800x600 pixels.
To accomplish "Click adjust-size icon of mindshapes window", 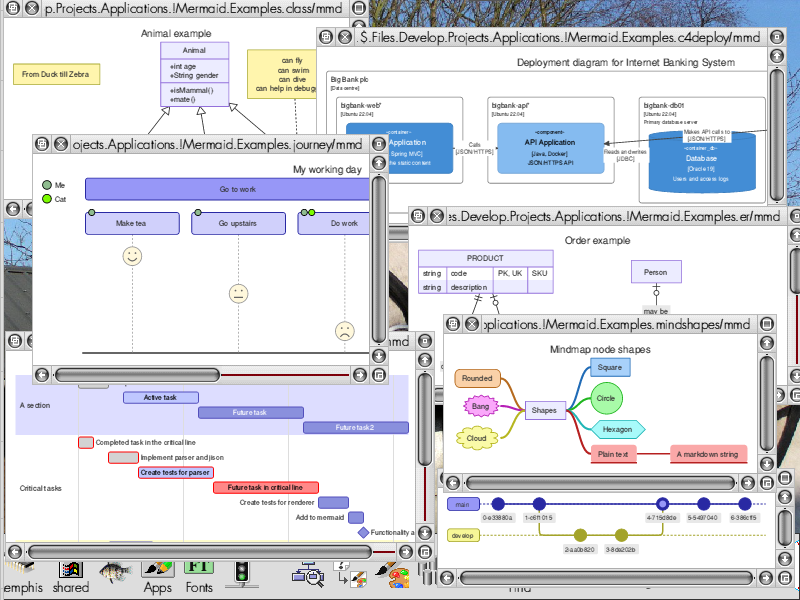I will pos(767,482).
